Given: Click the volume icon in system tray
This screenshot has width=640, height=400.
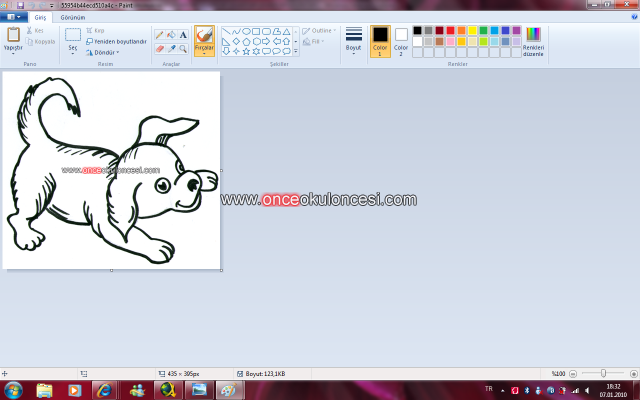Looking at the screenshot, I should (x=587, y=391).
